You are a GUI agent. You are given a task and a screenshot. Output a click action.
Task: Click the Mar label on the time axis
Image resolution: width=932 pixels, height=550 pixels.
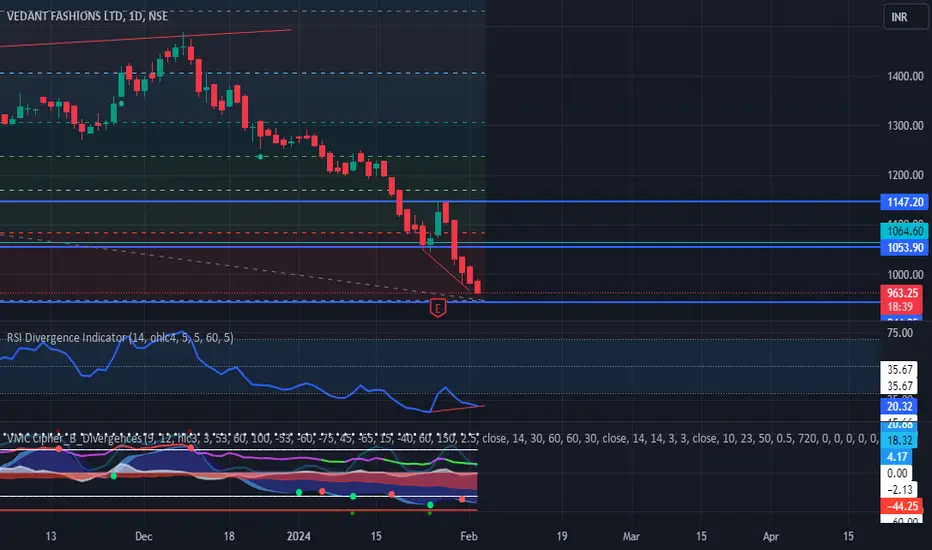pyautogui.click(x=631, y=536)
